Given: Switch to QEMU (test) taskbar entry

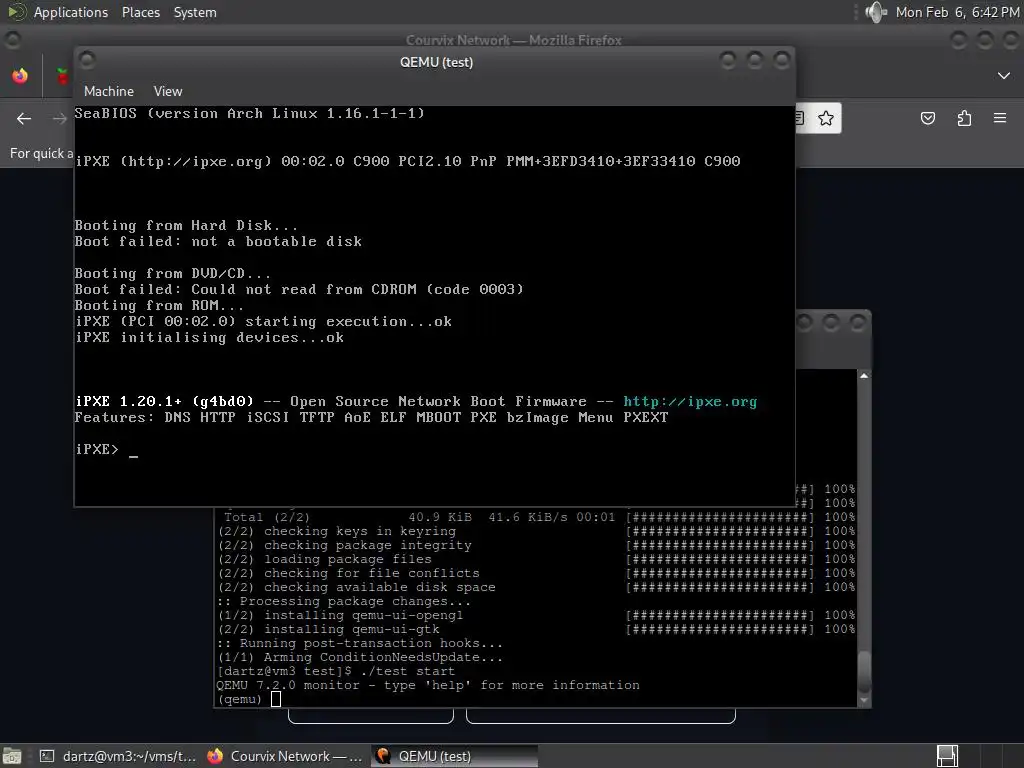Looking at the screenshot, I should click(x=455, y=756).
